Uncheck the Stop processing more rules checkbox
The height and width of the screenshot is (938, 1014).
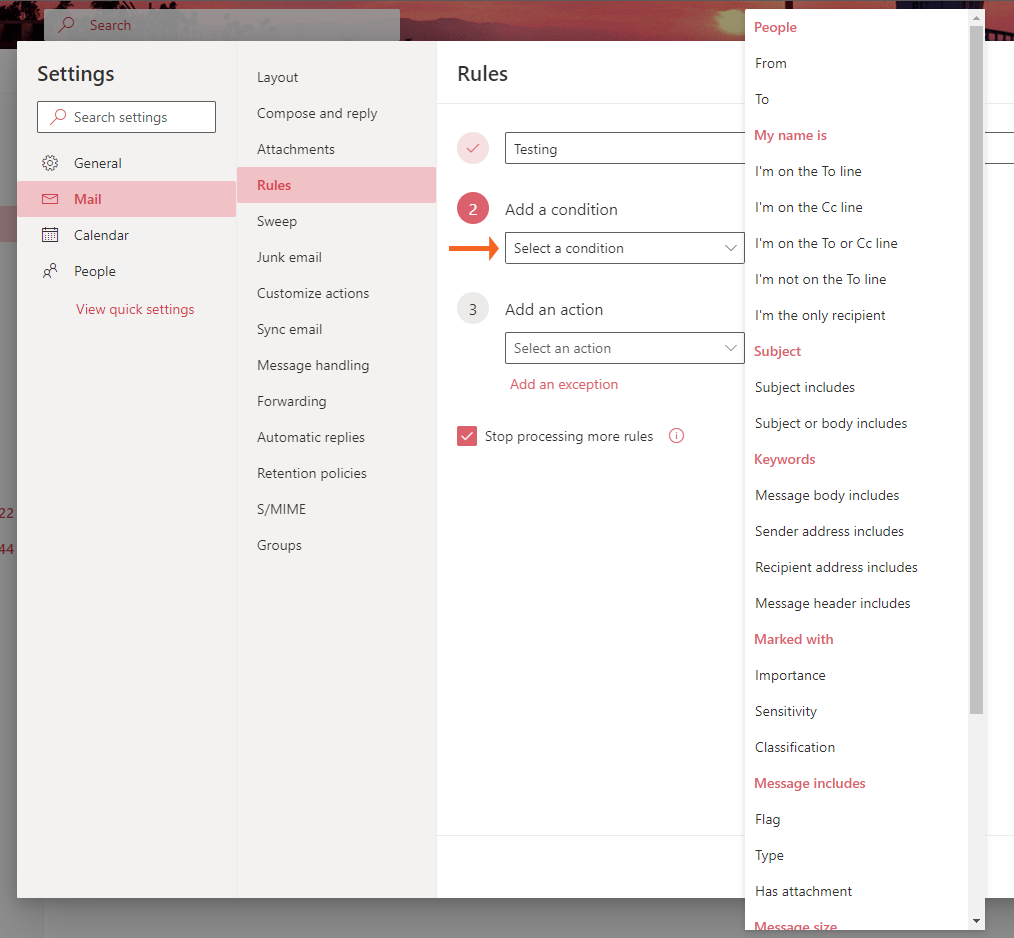(467, 436)
